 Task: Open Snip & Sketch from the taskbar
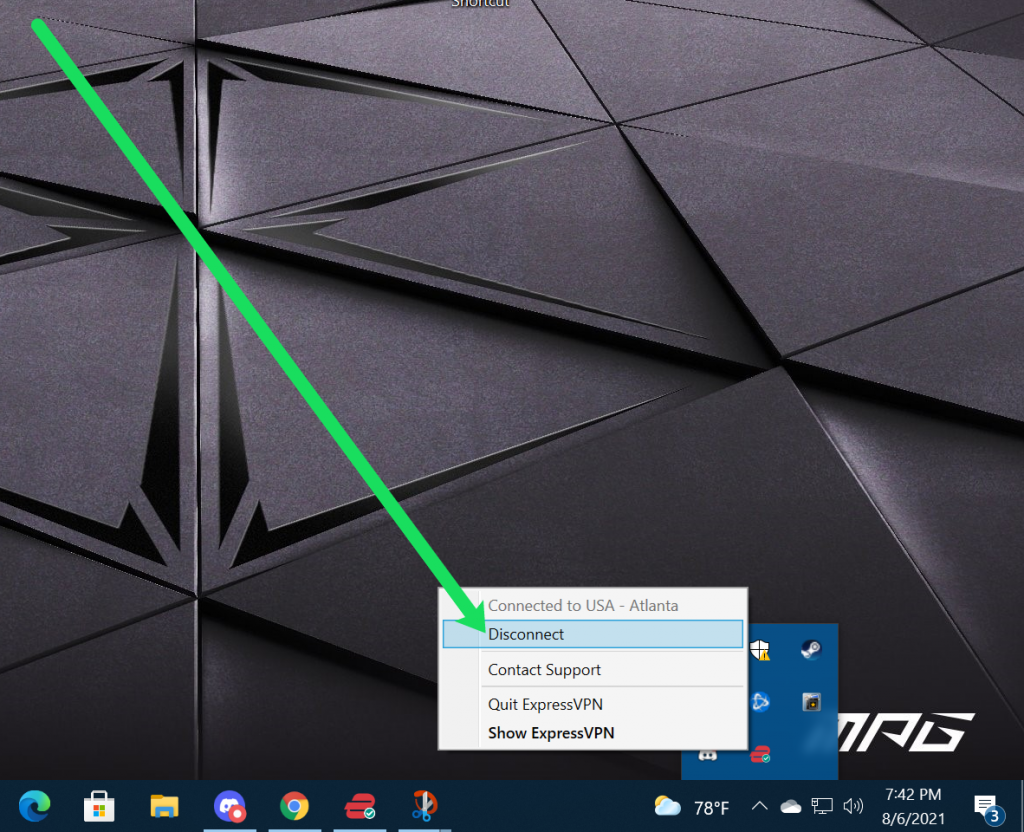(x=424, y=806)
